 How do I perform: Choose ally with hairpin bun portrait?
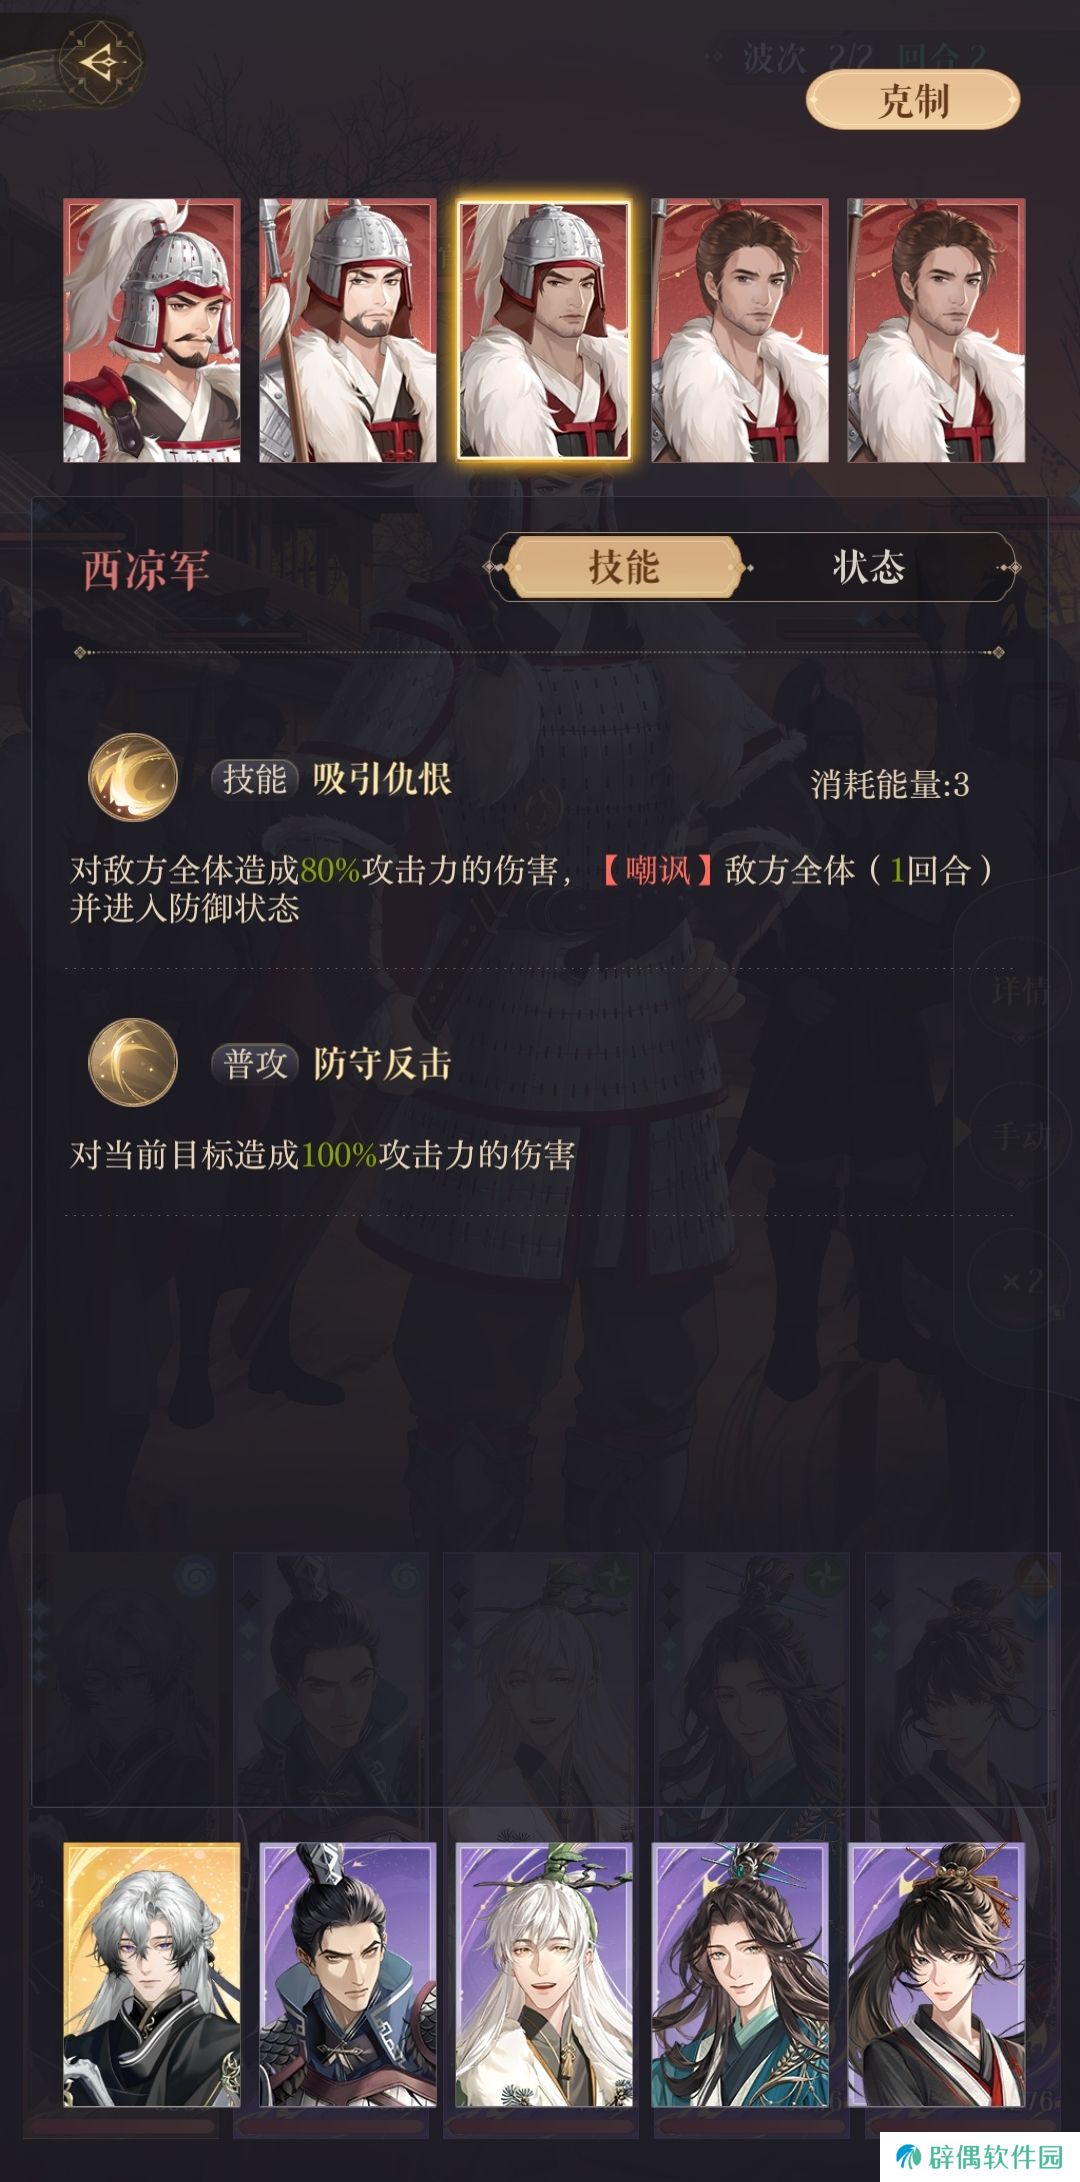[x=936, y=1976]
